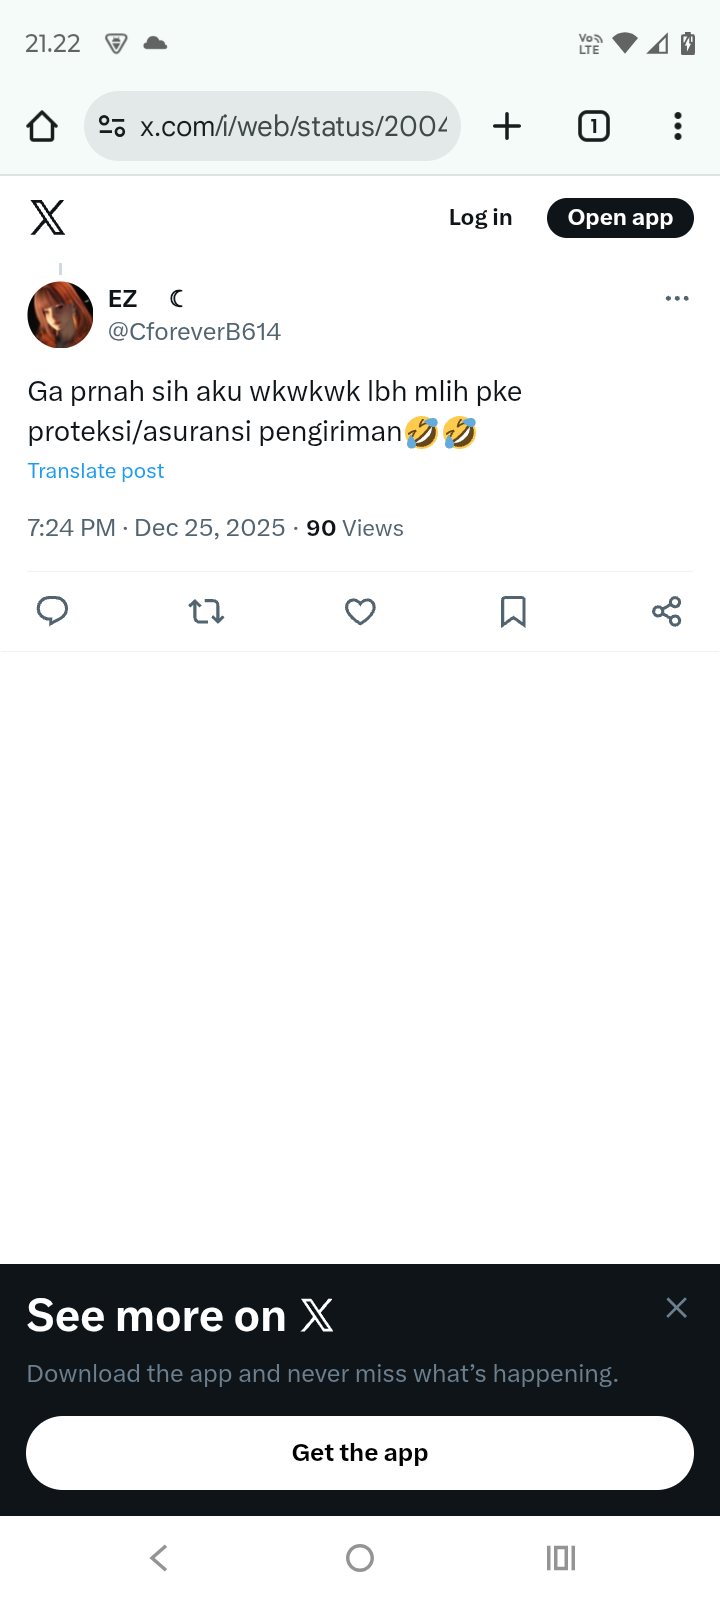
Task: Tap the x.com URL address field
Action: (x=292, y=126)
